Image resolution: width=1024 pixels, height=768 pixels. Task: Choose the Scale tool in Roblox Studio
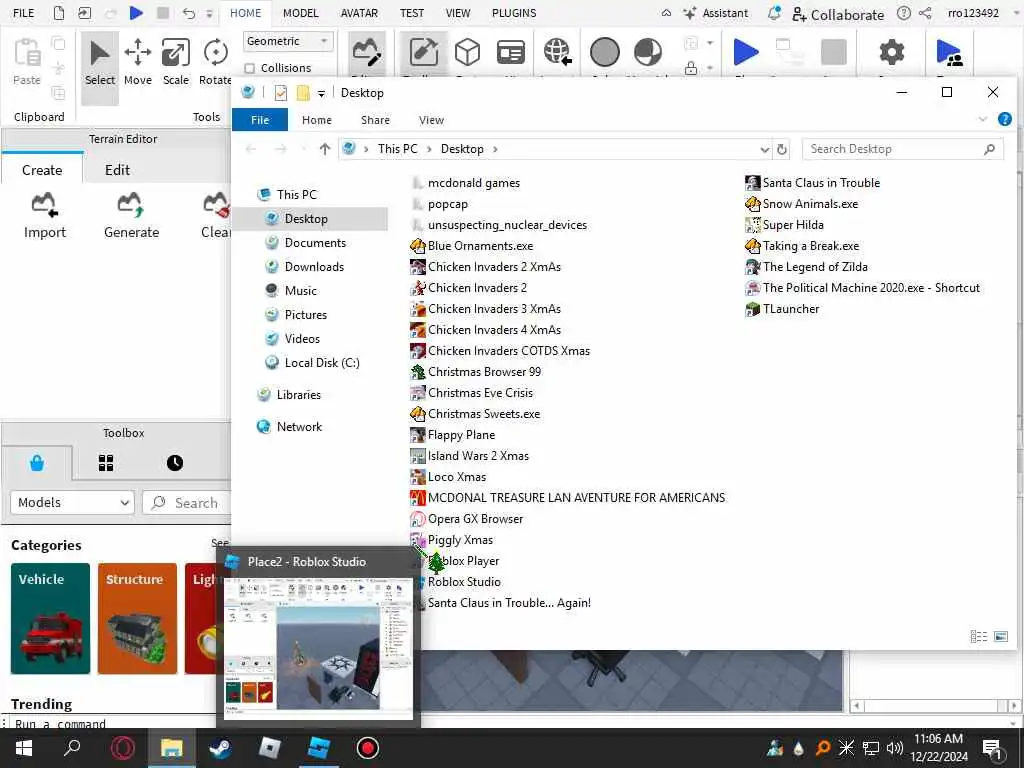pyautogui.click(x=176, y=63)
